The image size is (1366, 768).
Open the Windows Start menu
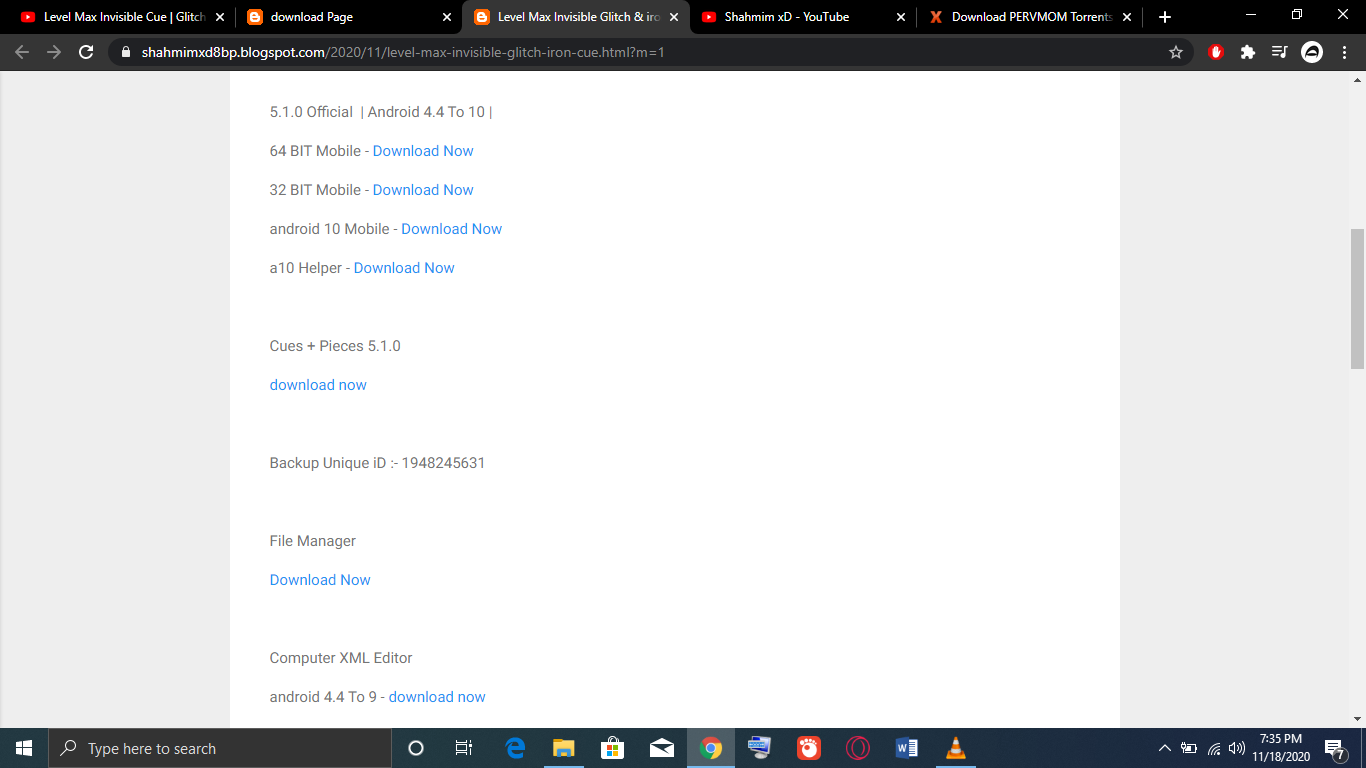click(24, 748)
